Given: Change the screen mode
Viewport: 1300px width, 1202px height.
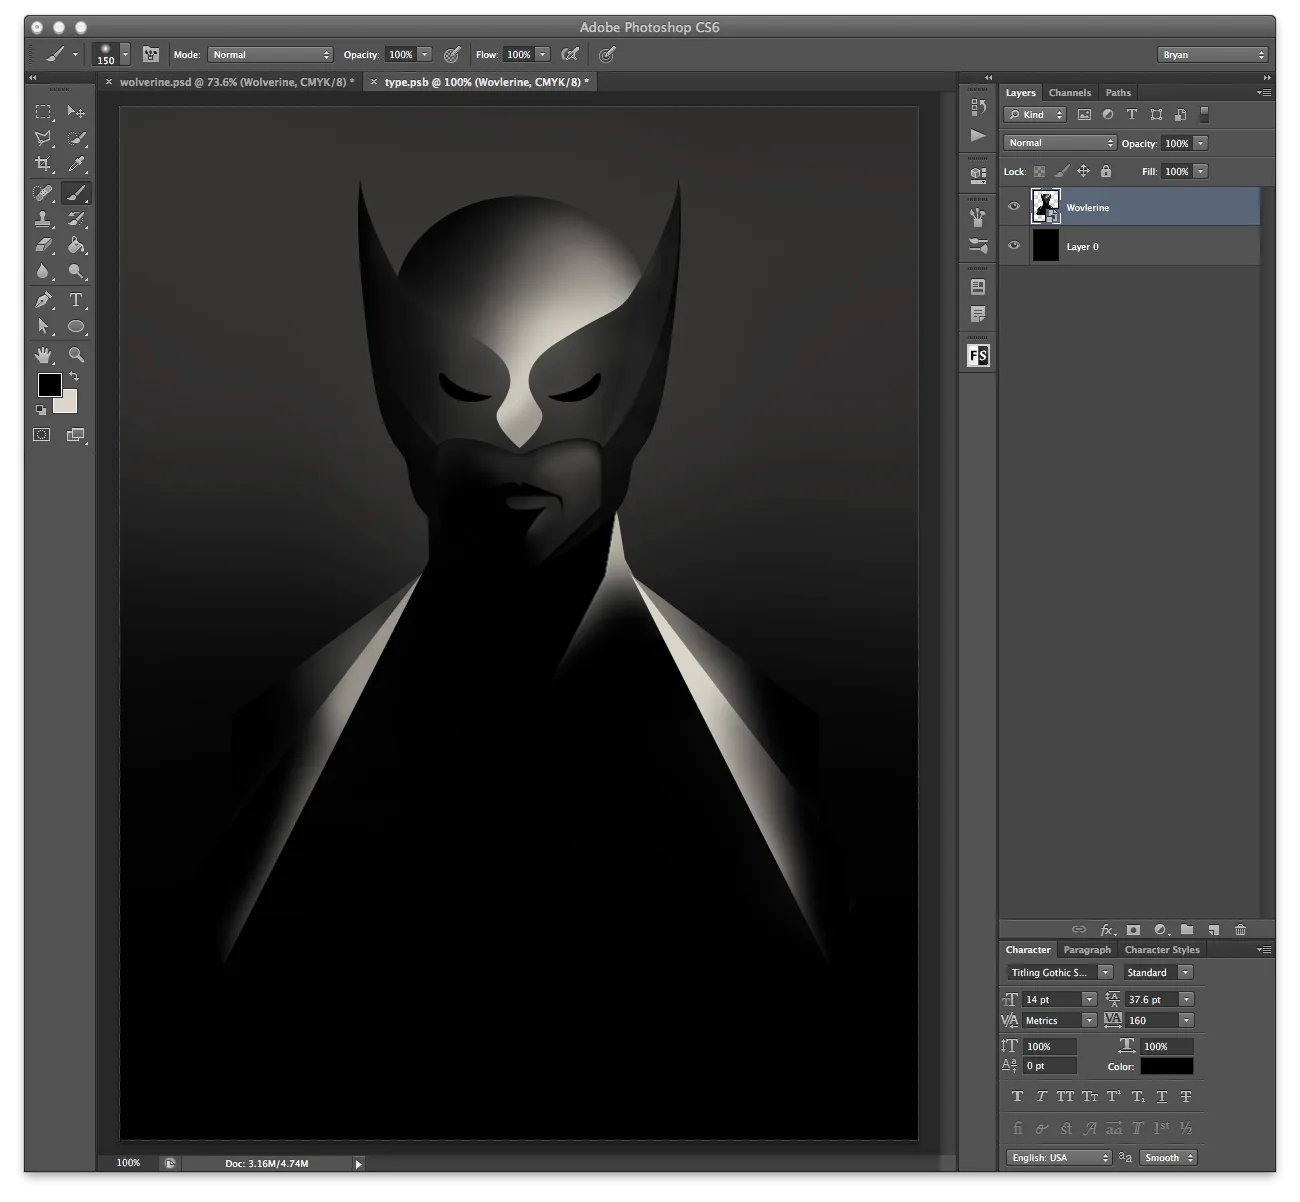Looking at the screenshot, I should click(76, 435).
